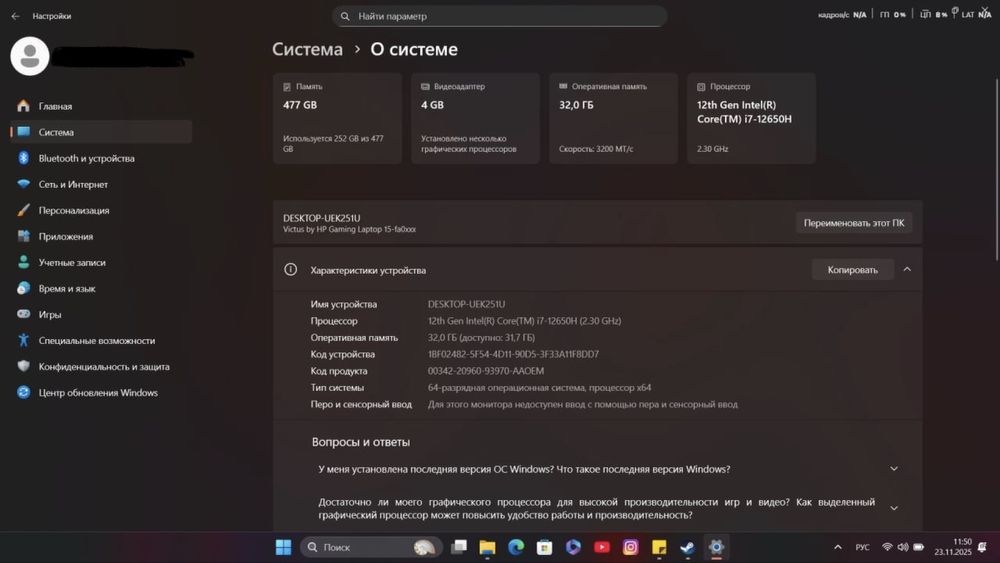The image size is (1000, 563).
Task: Open Приложения settings
Action: [x=101, y=237]
